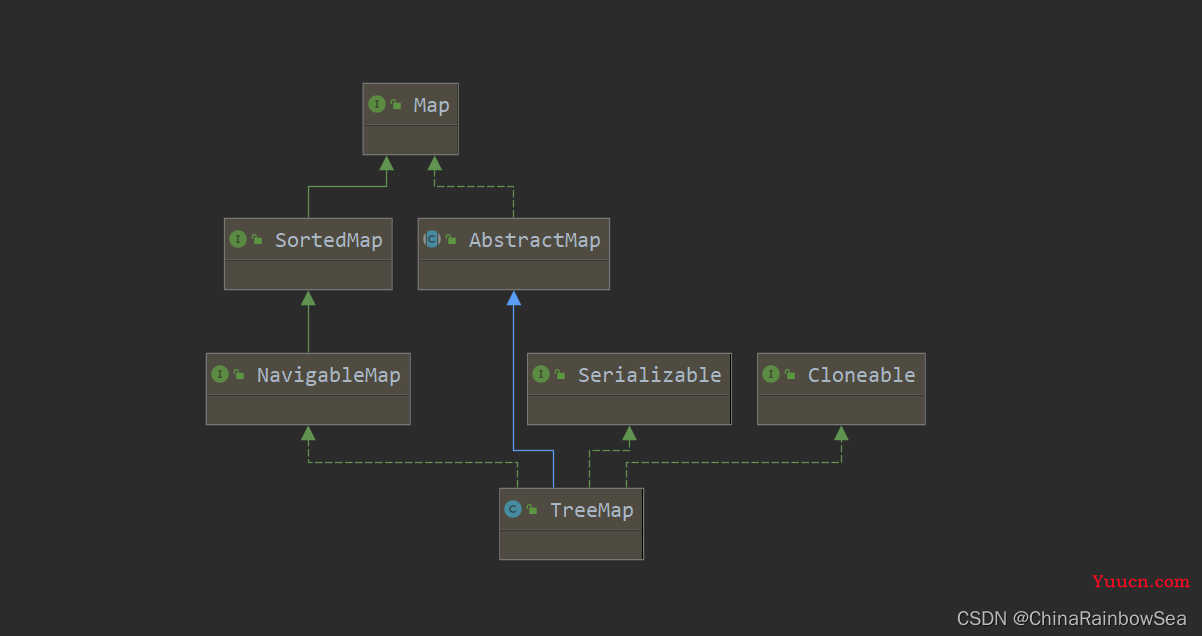Select the SortedMap node label
The image size is (1202, 636).
[x=329, y=240]
